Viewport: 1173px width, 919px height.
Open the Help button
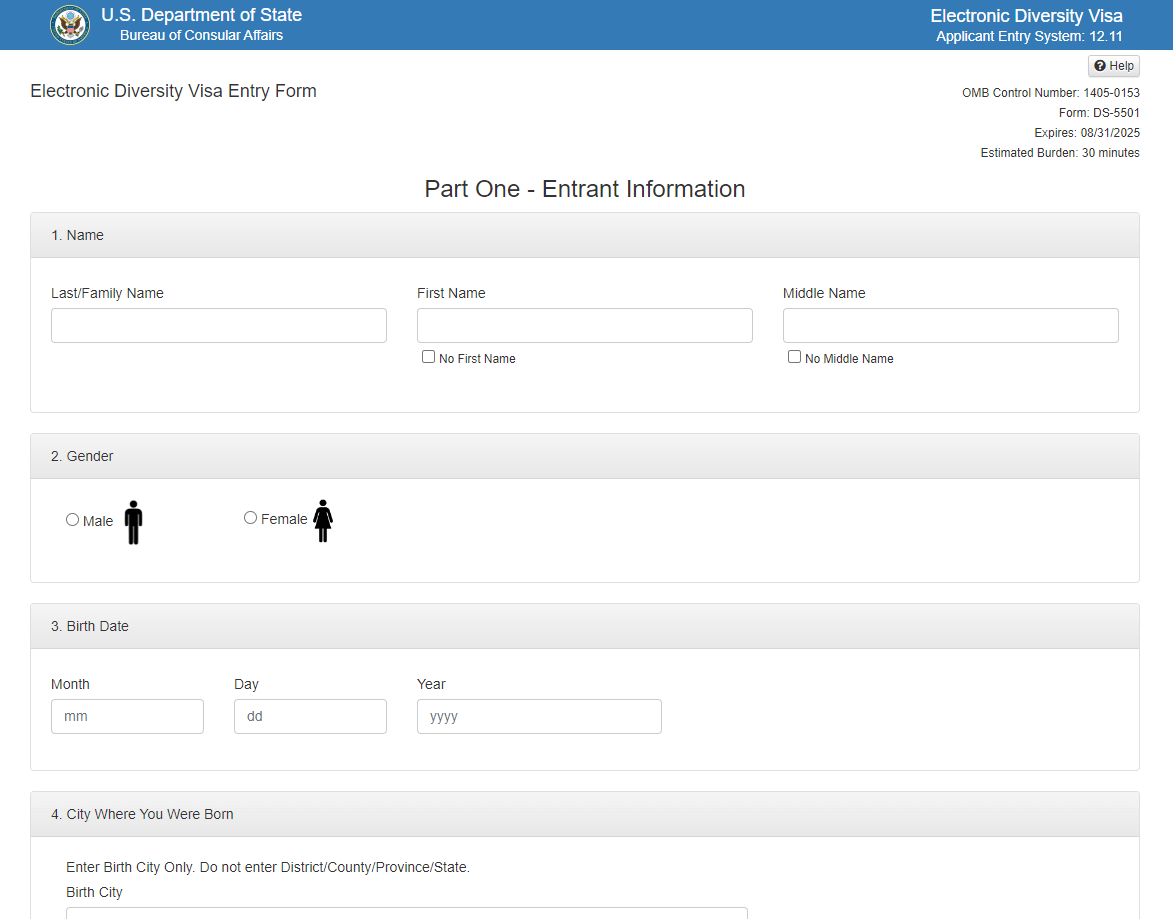[1113, 66]
